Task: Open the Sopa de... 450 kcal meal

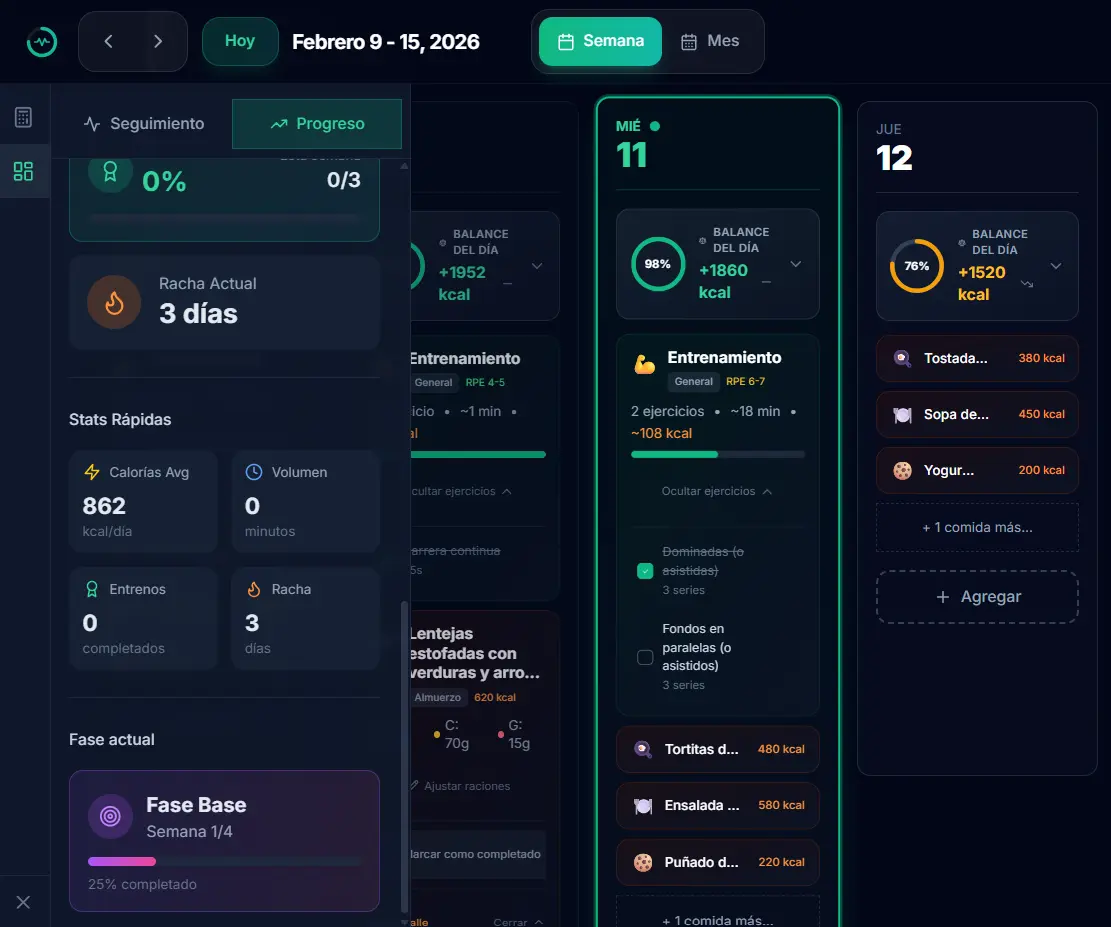Action: (977, 414)
